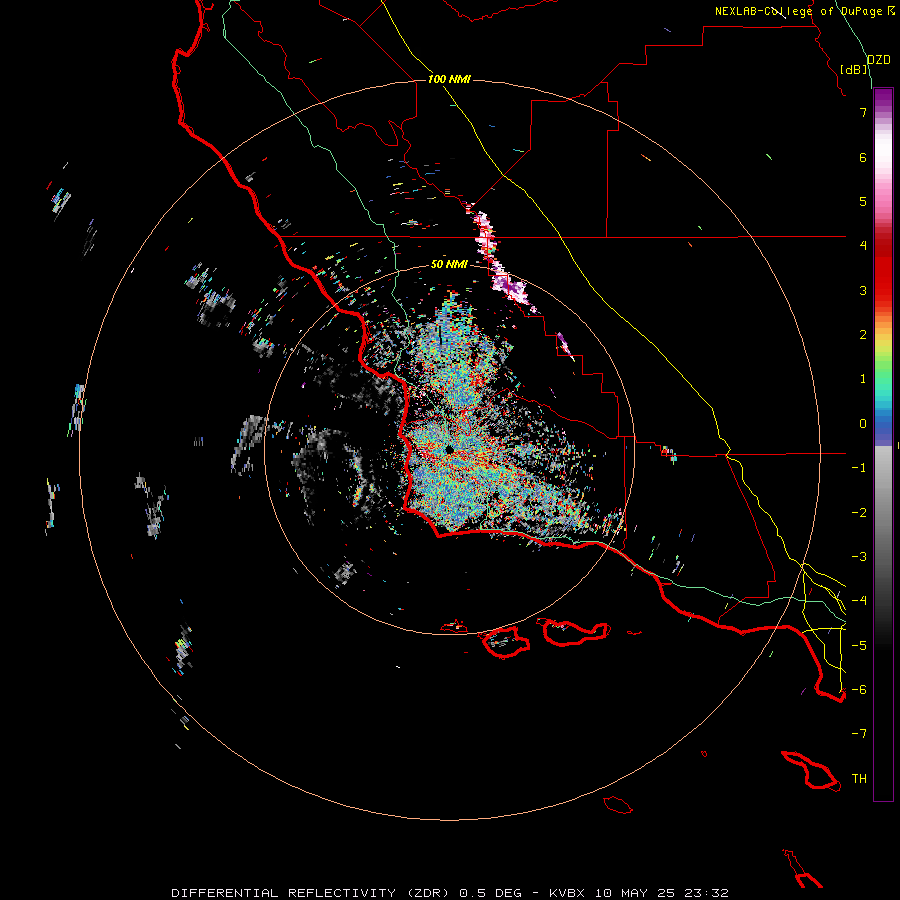The image size is (900, 900).
Task: Click the 7 value on color scale
Action: 863,112
